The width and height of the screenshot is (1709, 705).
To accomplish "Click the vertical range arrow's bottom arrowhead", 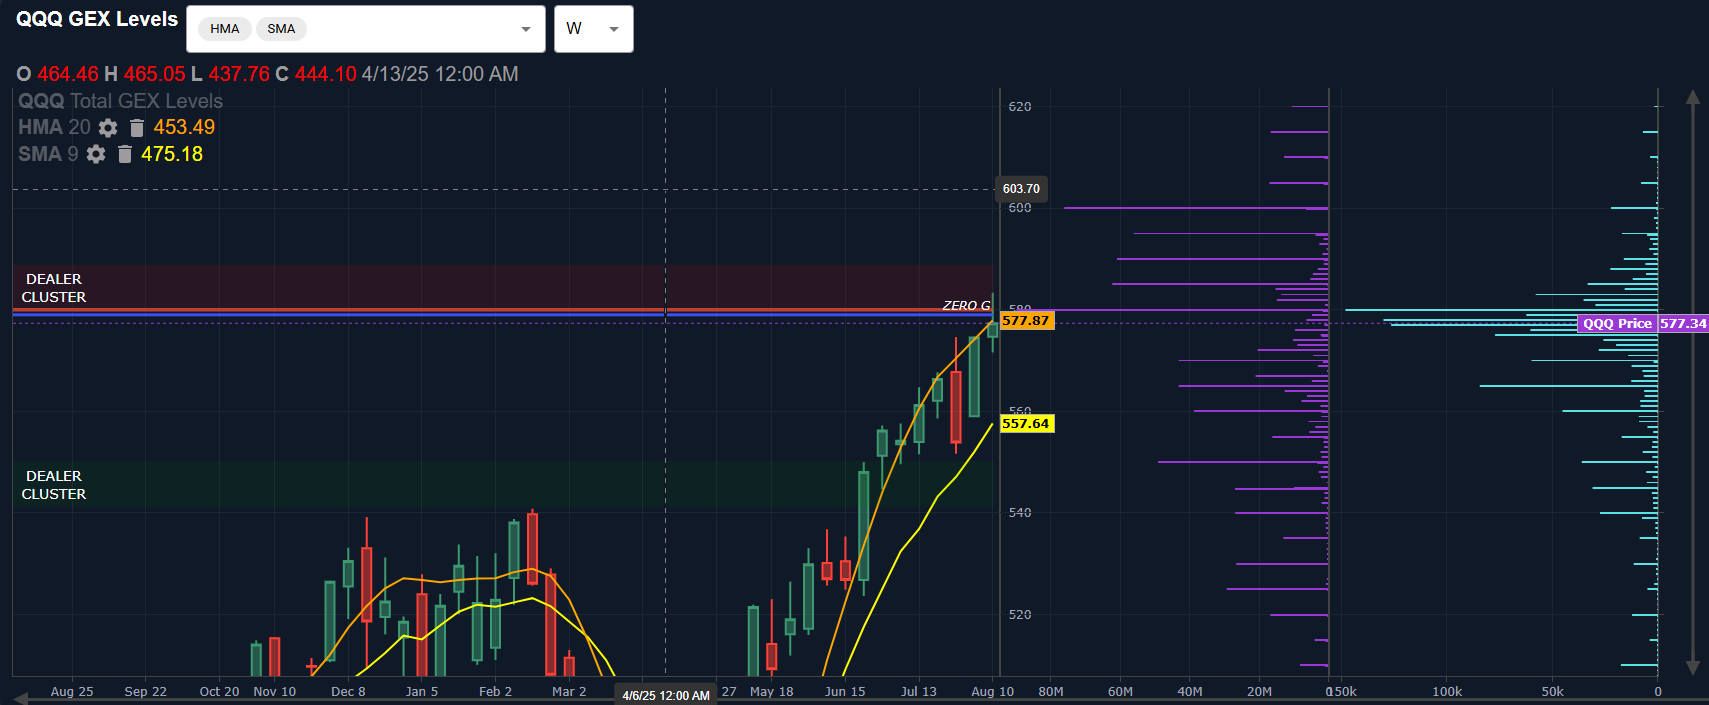I will tap(1692, 667).
